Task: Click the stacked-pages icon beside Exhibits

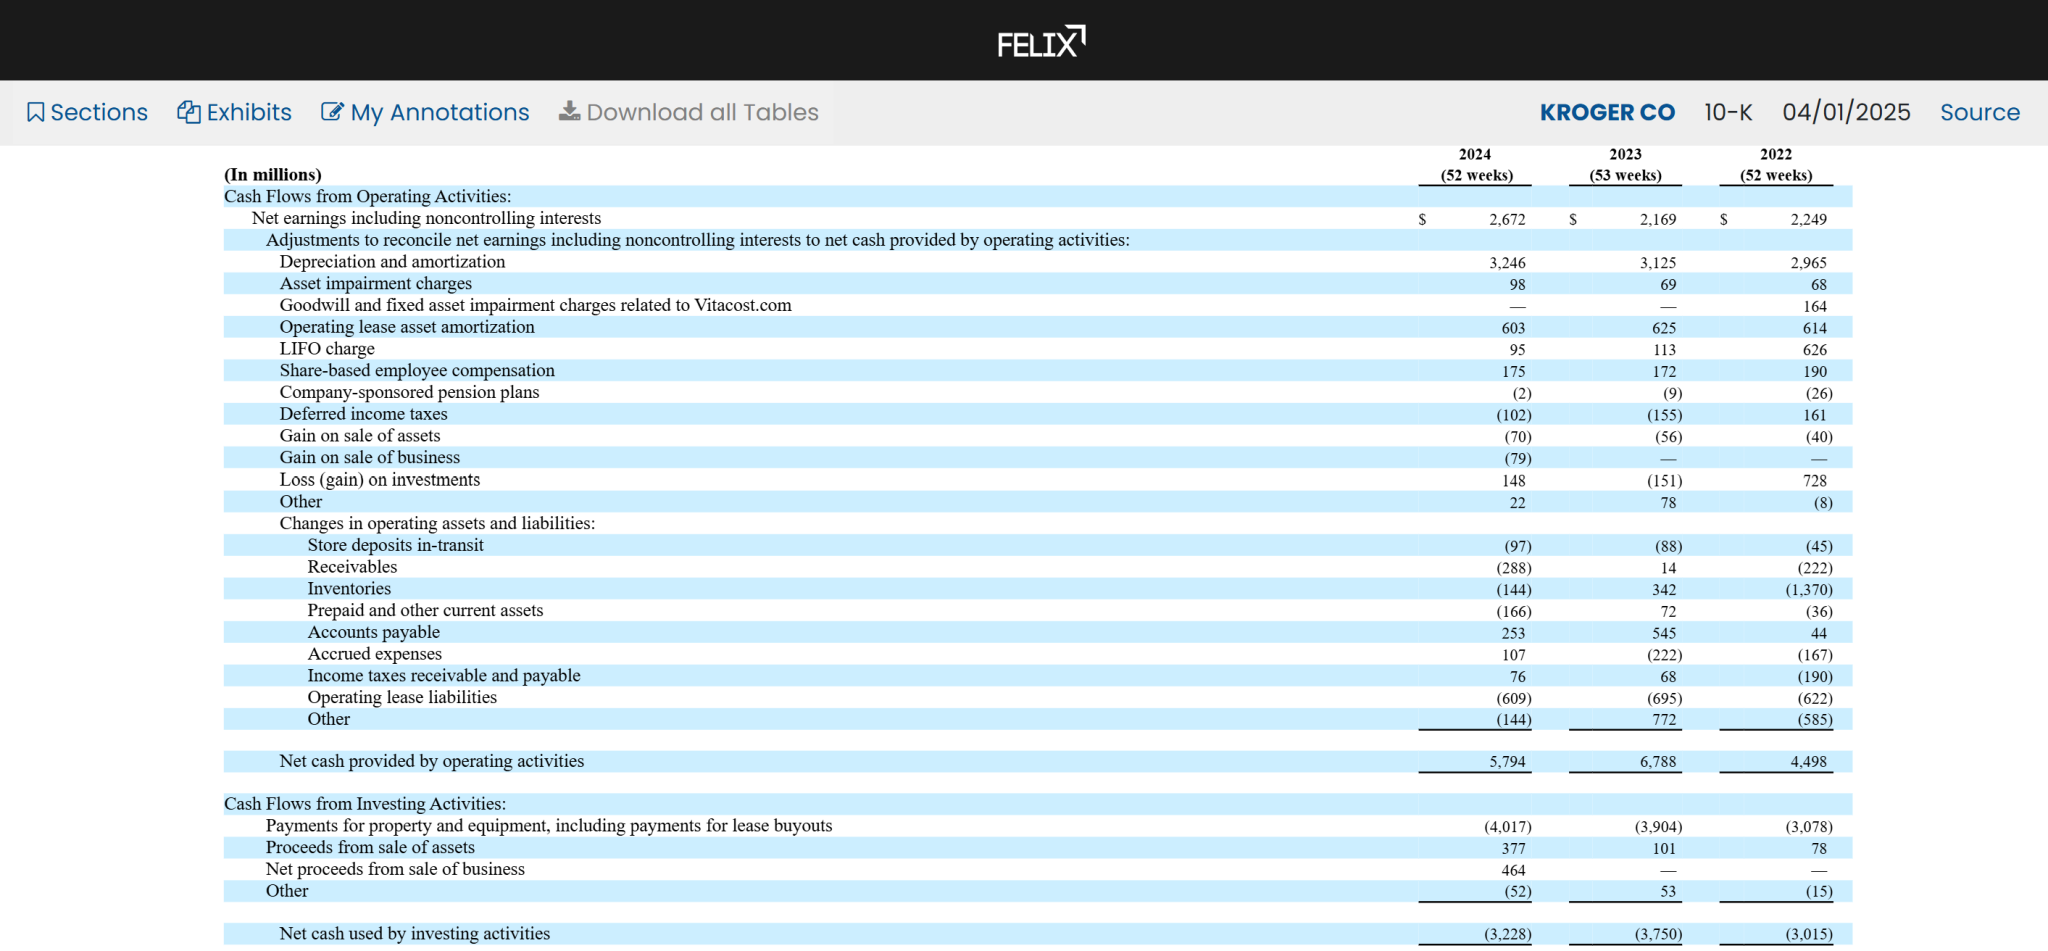Action: [x=189, y=112]
